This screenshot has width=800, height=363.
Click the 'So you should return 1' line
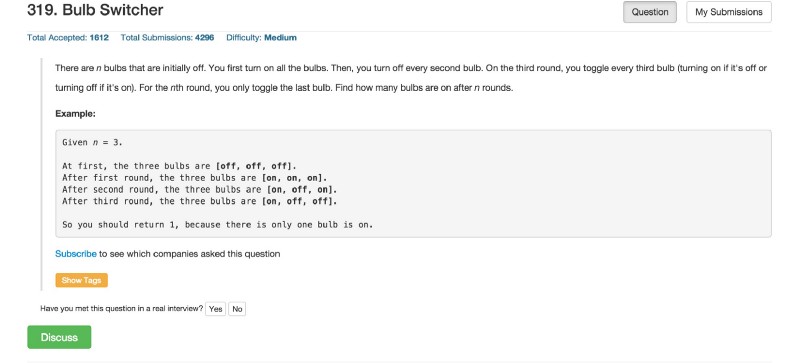tap(218, 225)
